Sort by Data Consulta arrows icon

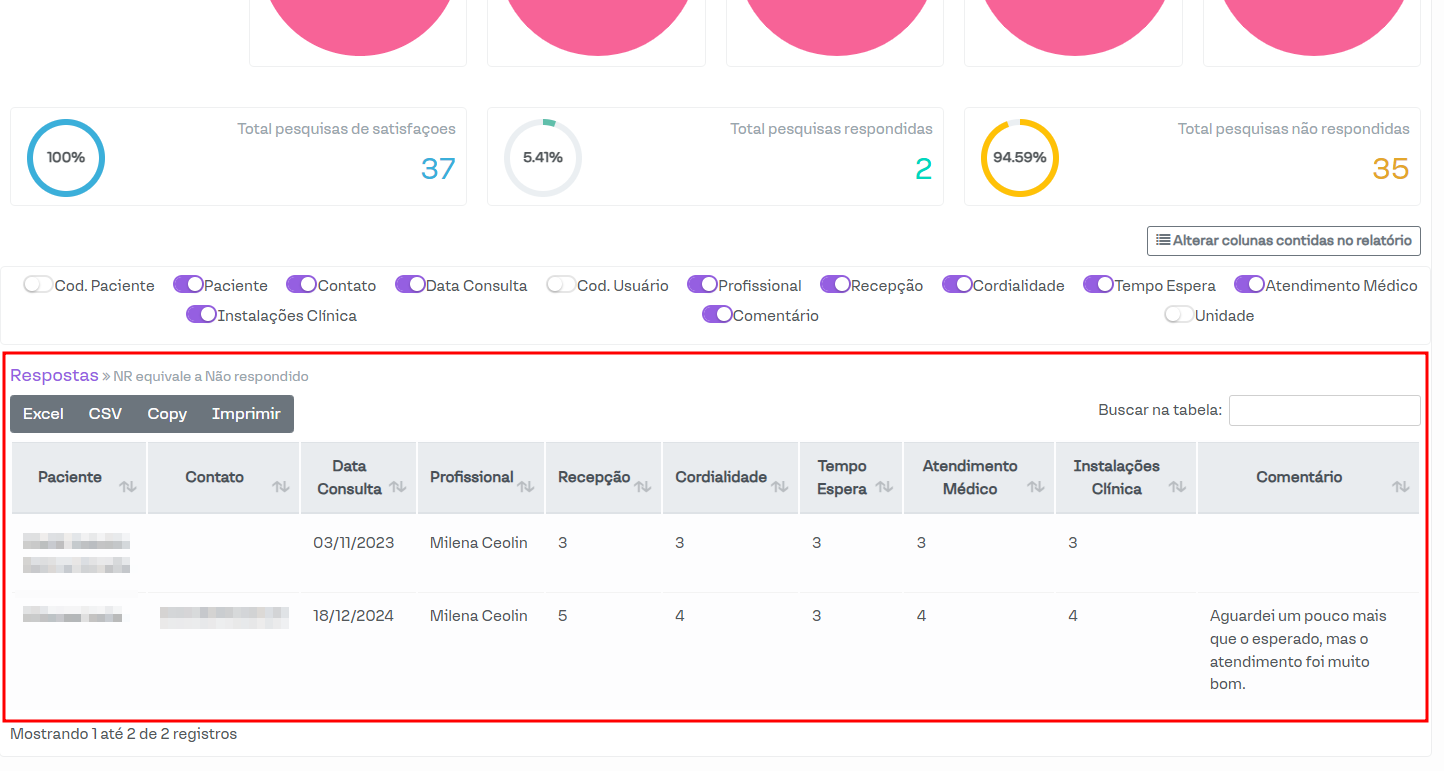398,487
